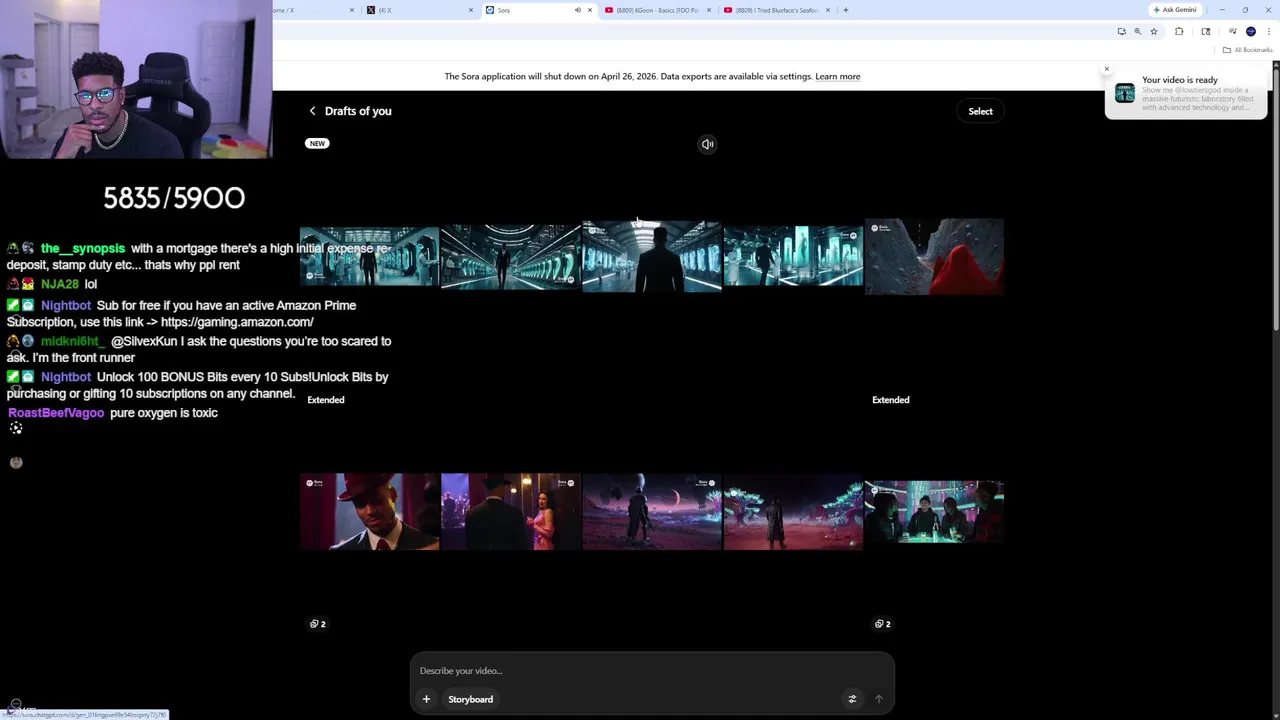Click the gaming.amazon.com link in chat

point(237,322)
